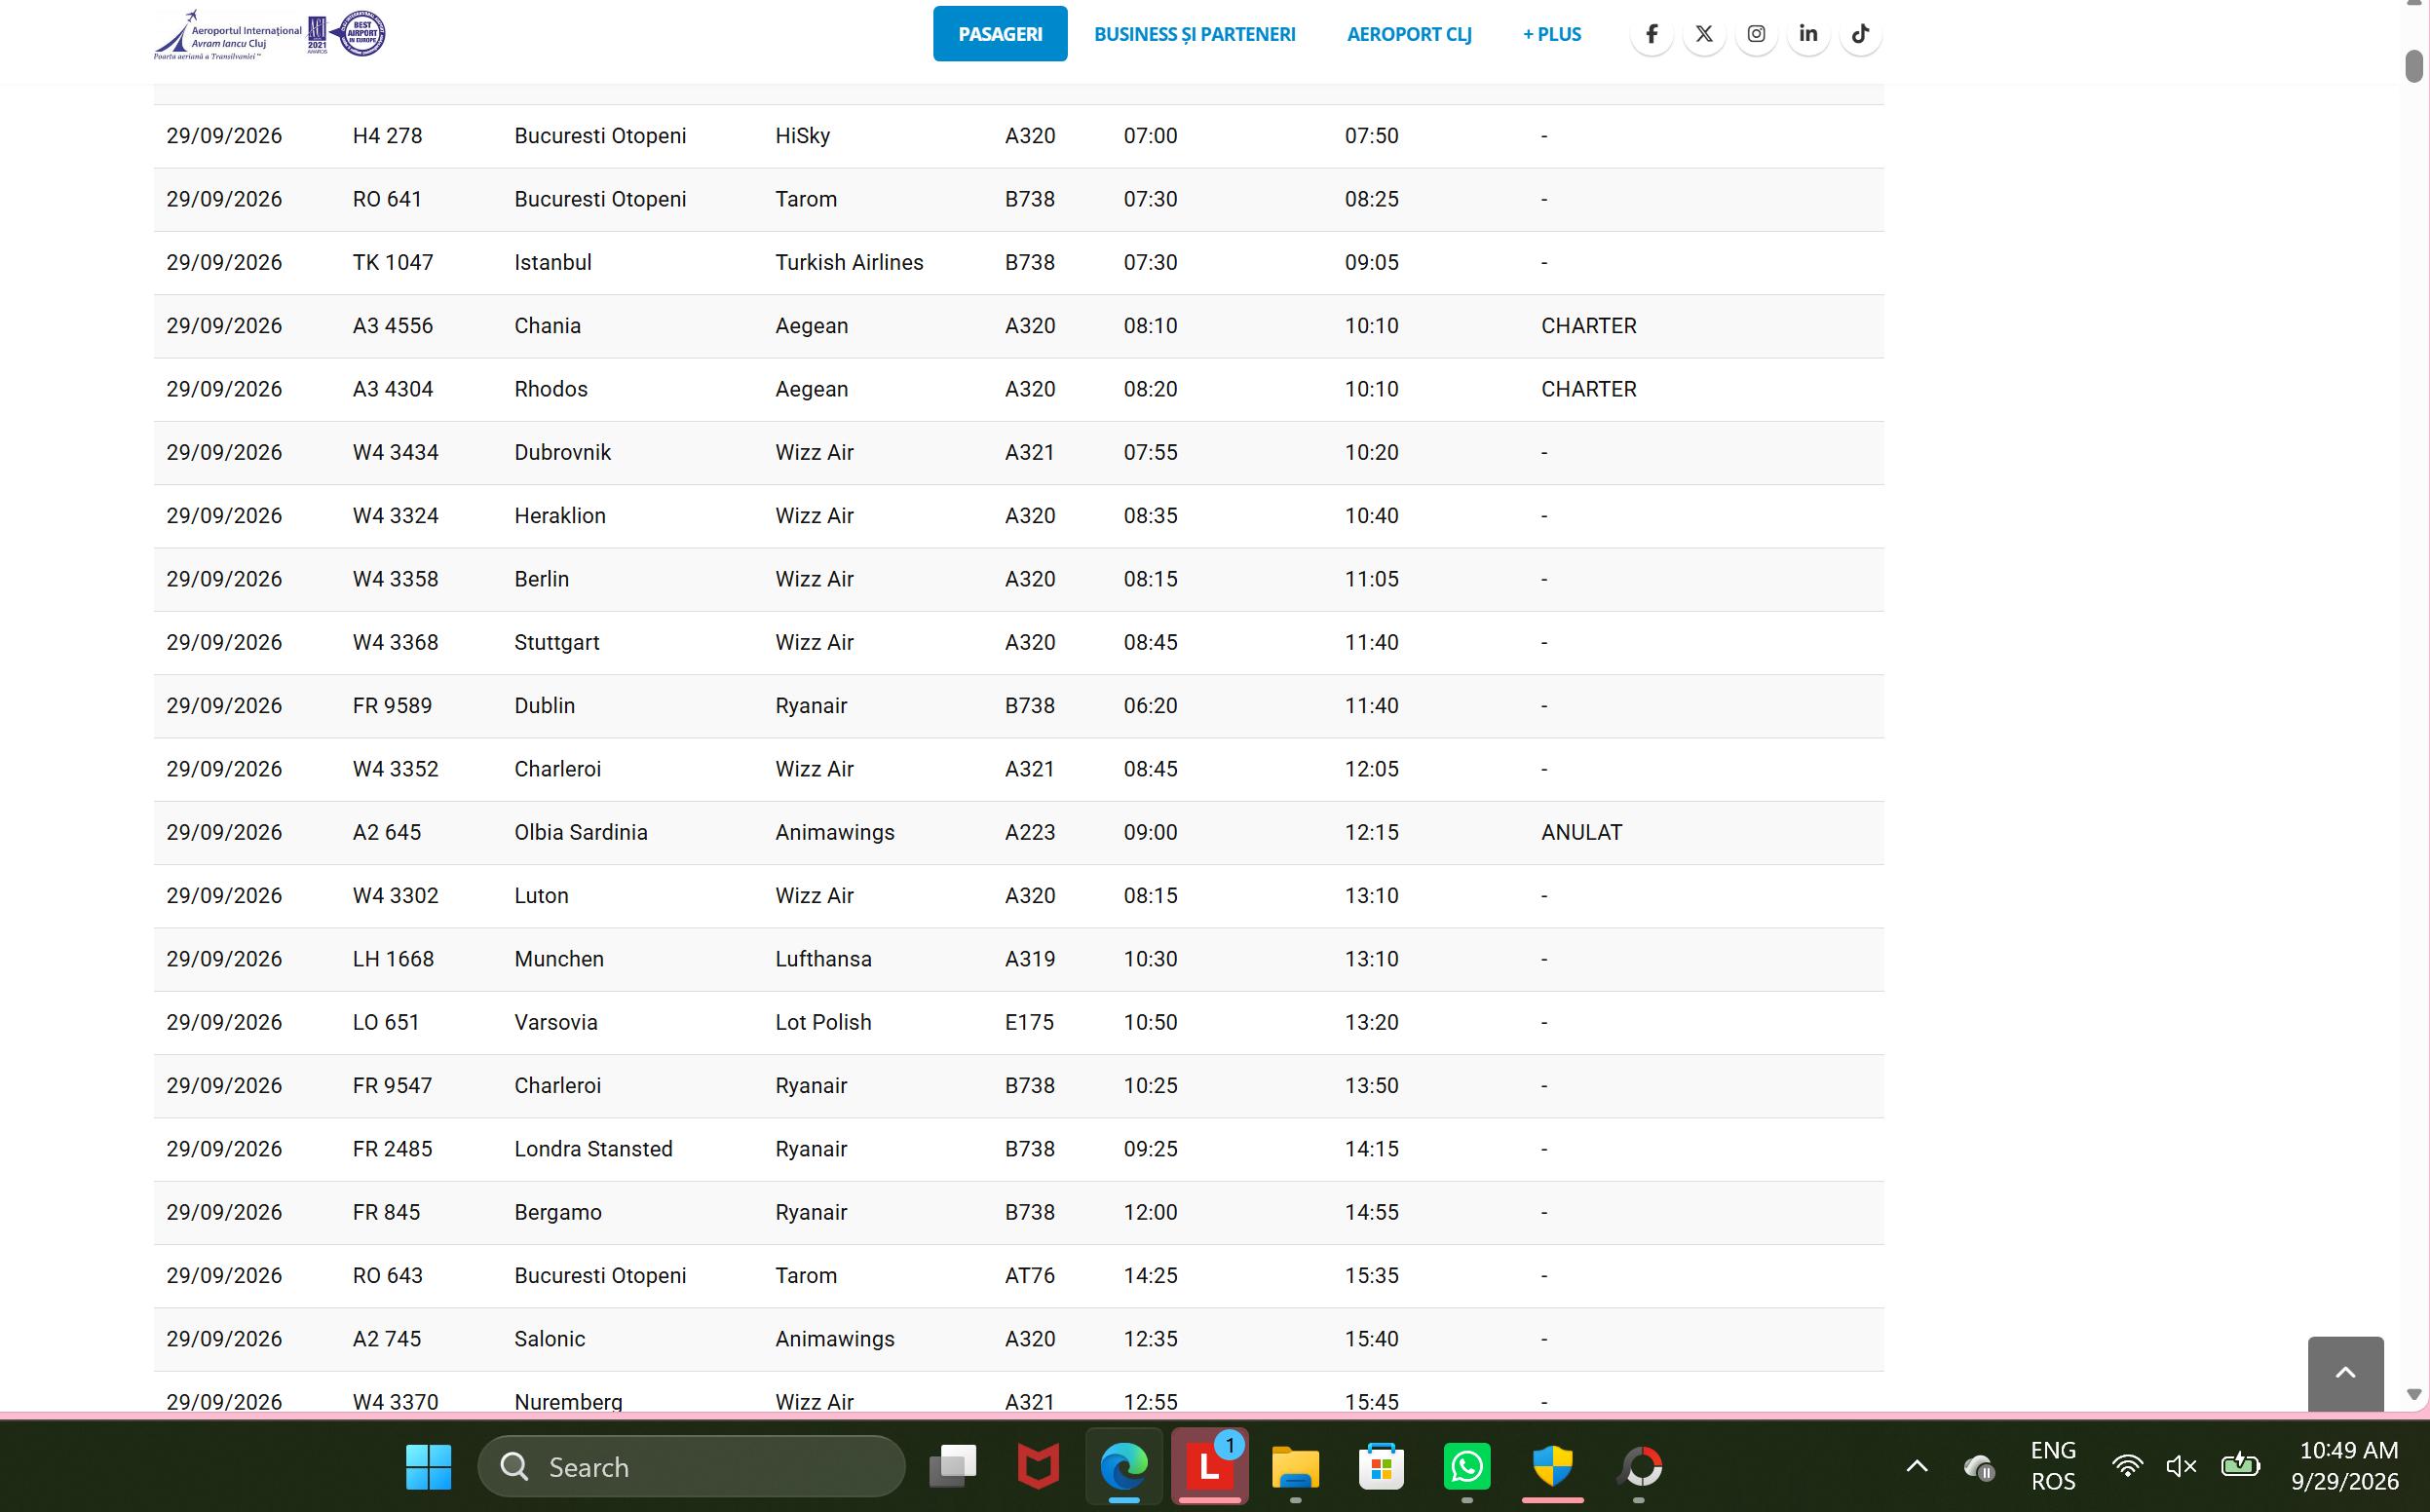Expand the + PLUS menu
This screenshot has width=2430, height=1512.
1552,34
